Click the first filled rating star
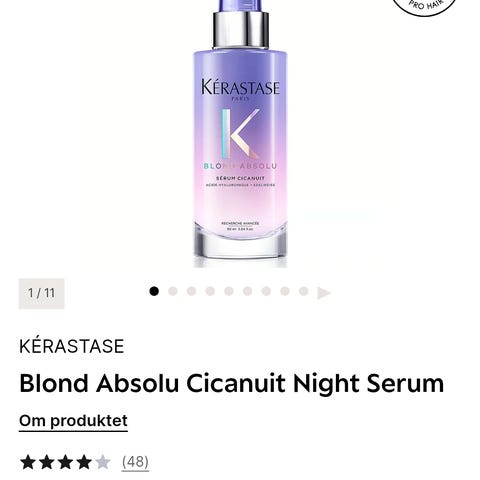 point(28,462)
